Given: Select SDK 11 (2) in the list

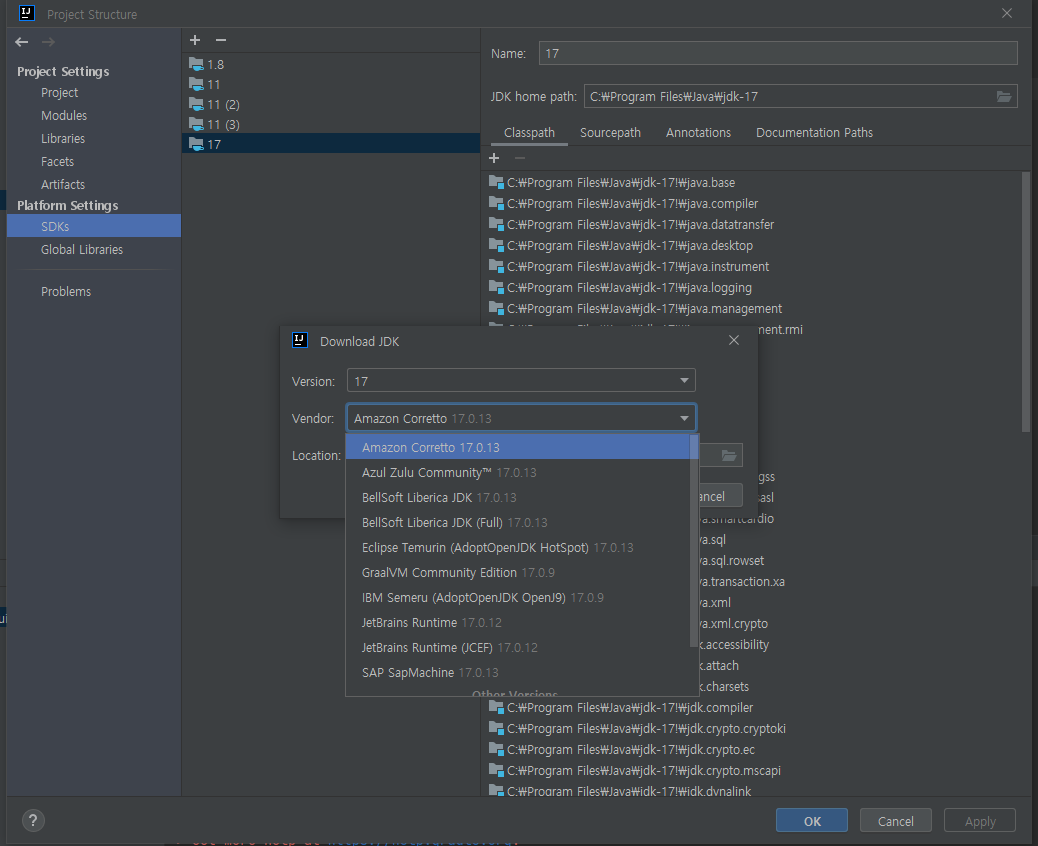Looking at the screenshot, I should point(330,105).
